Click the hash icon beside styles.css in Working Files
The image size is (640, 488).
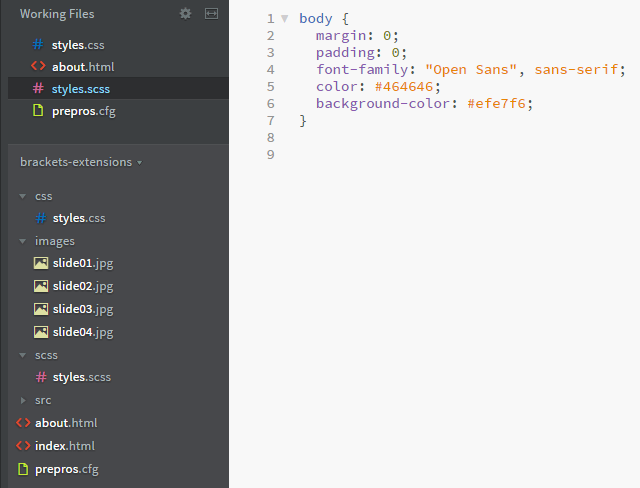pos(38,45)
